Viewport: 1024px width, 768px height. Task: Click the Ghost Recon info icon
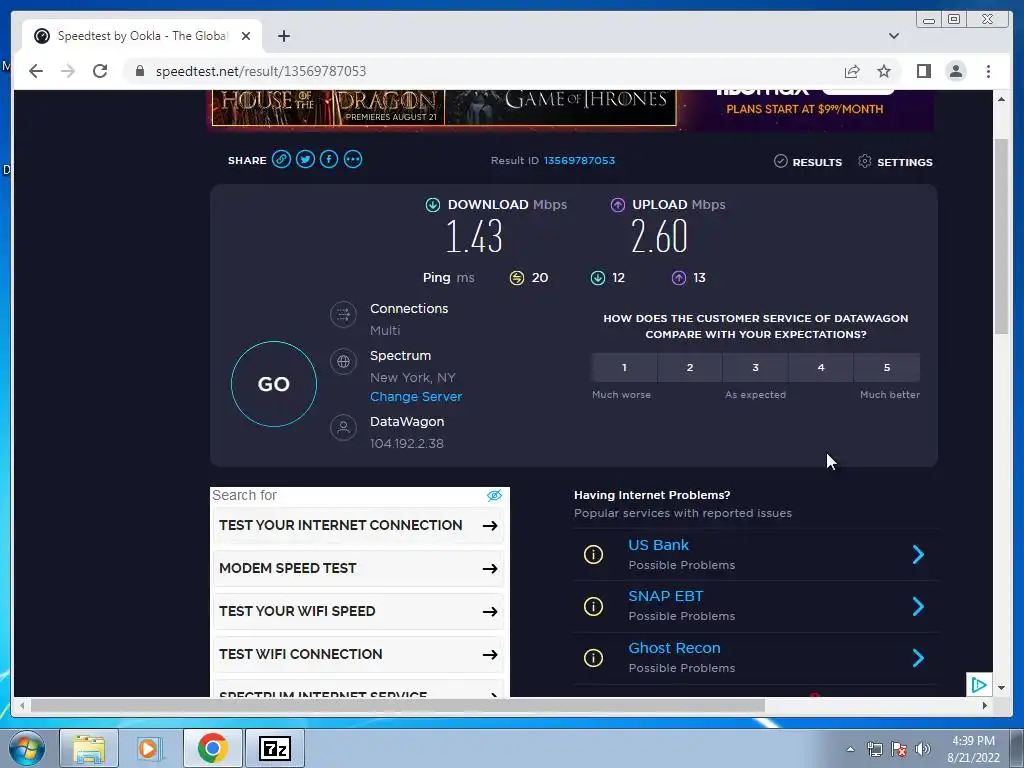(x=593, y=658)
